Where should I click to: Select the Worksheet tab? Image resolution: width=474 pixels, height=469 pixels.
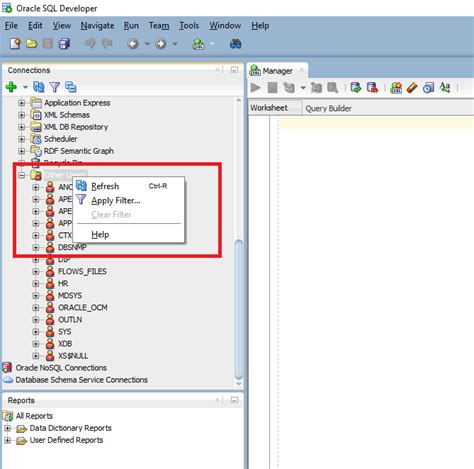[269, 108]
